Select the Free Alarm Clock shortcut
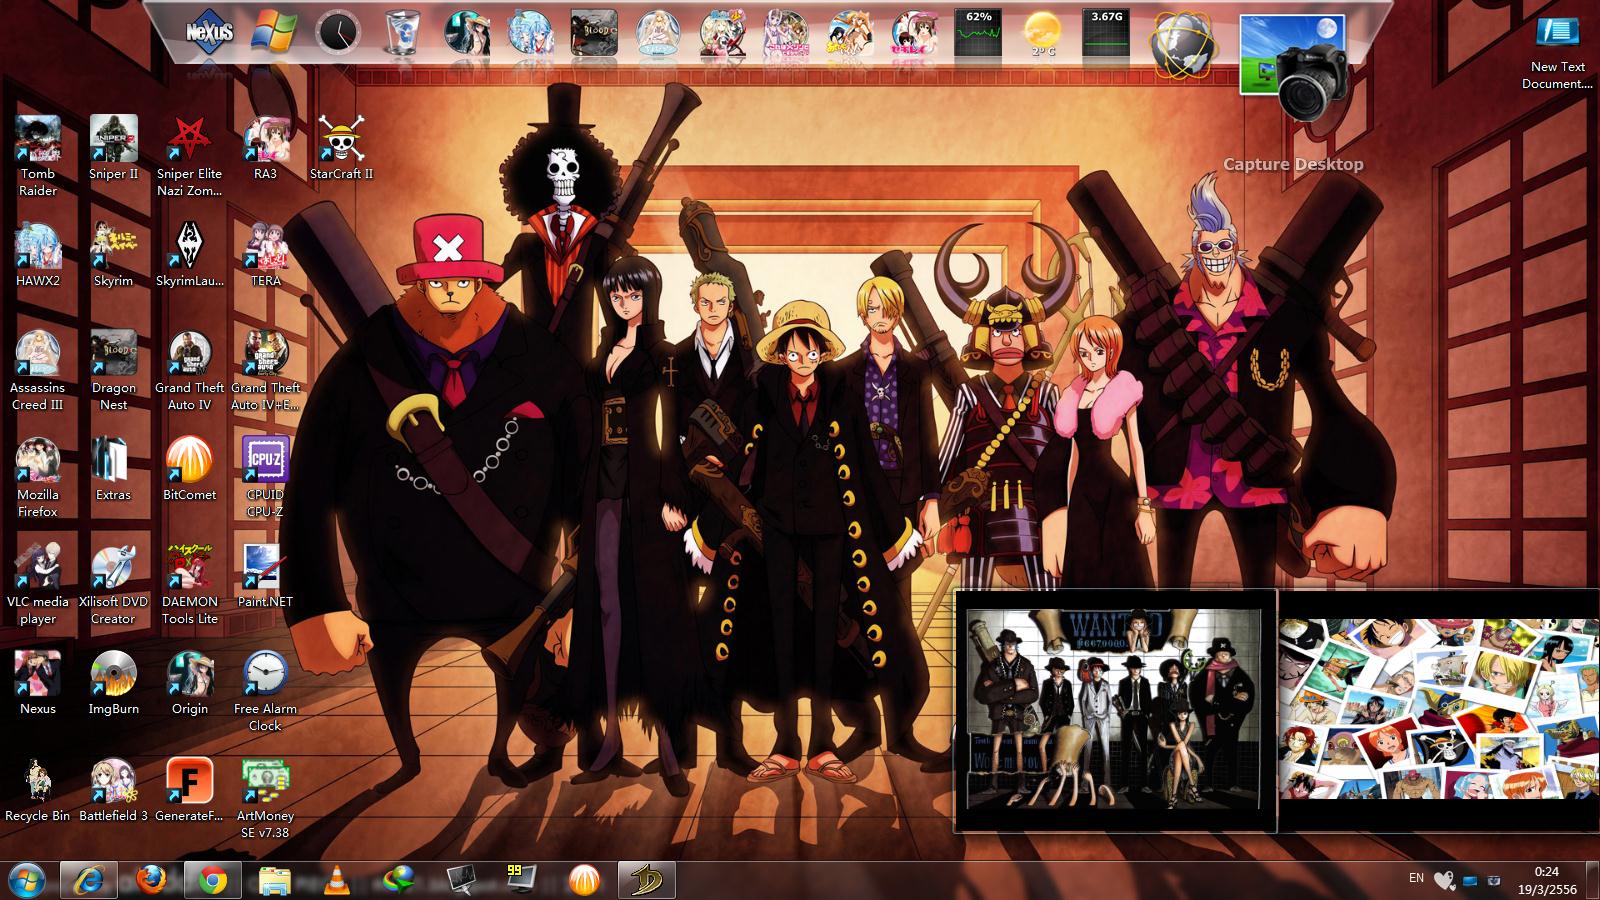This screenshot has height=900, width=1600. point(265,690)
